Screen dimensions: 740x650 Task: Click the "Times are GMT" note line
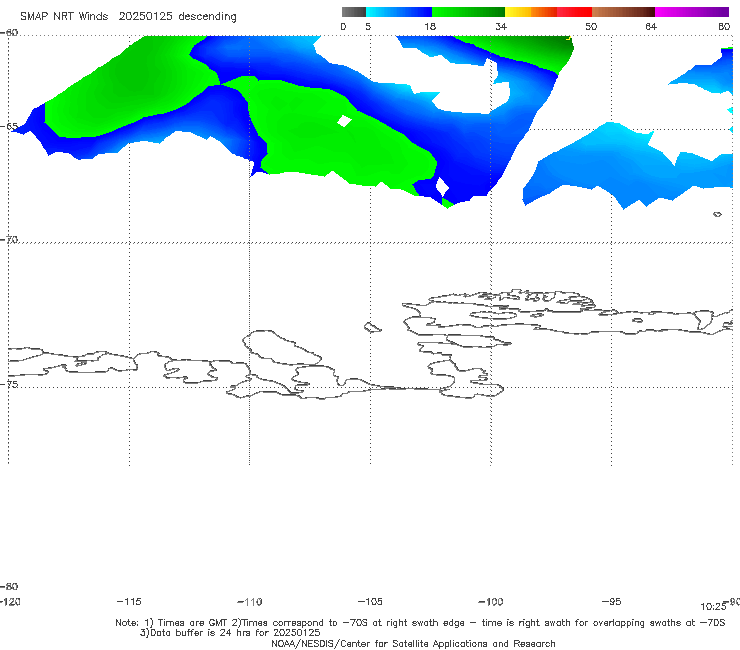coord(420,623)
